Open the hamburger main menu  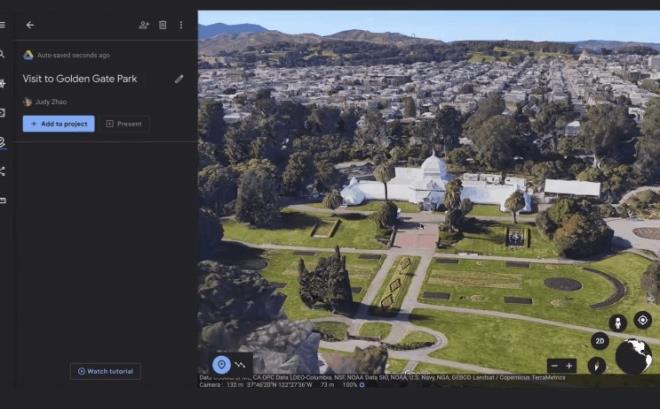point(3,25)
